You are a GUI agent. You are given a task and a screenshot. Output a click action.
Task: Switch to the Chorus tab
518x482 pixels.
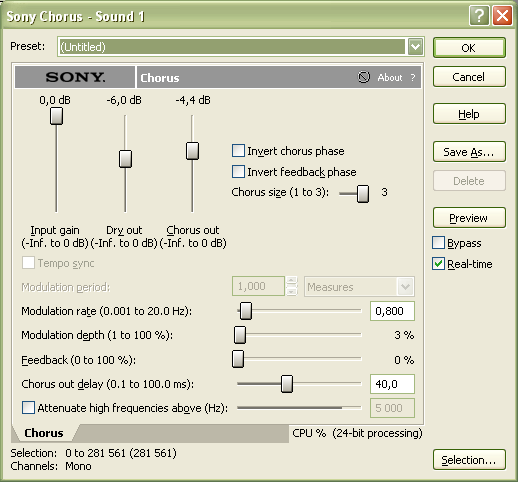point(44,433)
